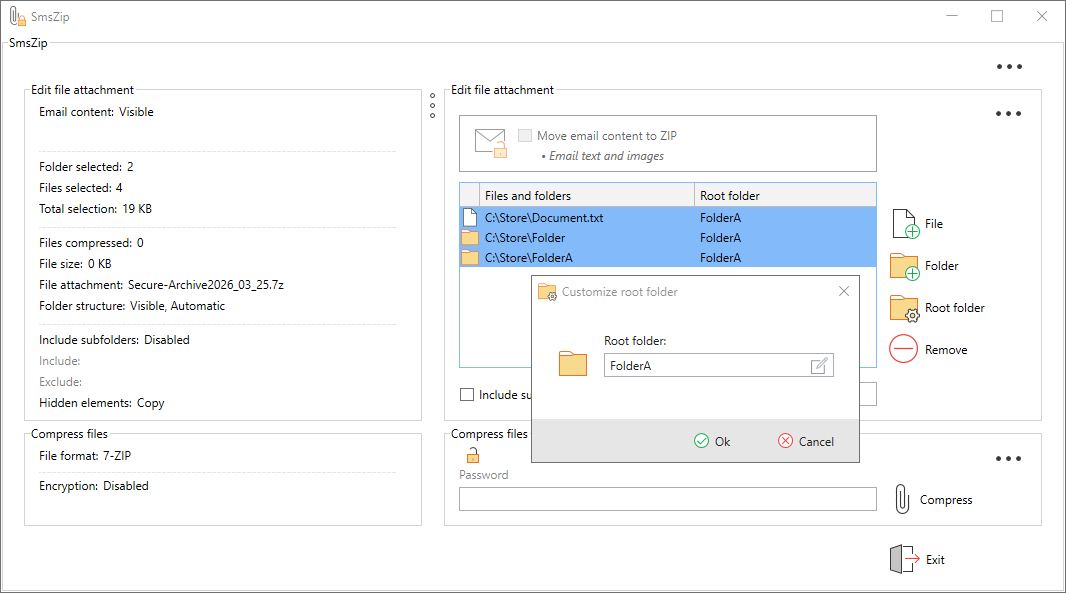1066x593 pixels.
Task: Close the Customize root folder dialog
Action: pos(843,291)
